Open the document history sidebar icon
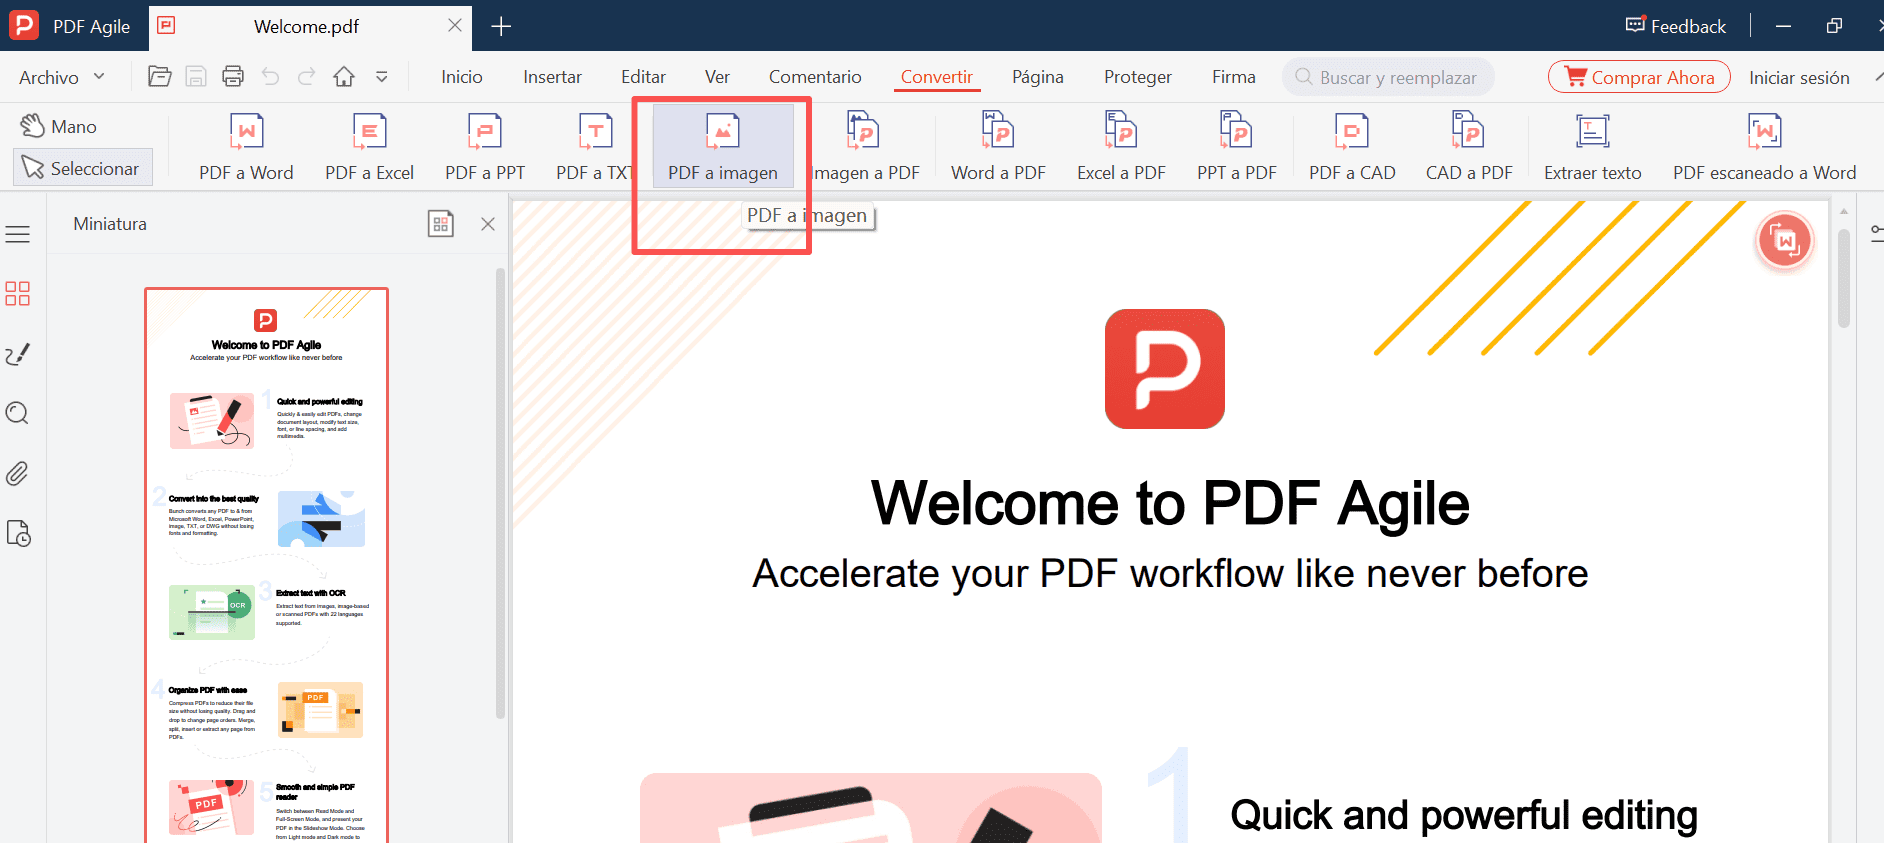The height and width of the screenshot is (843, 1884). [x=17, y=534]
